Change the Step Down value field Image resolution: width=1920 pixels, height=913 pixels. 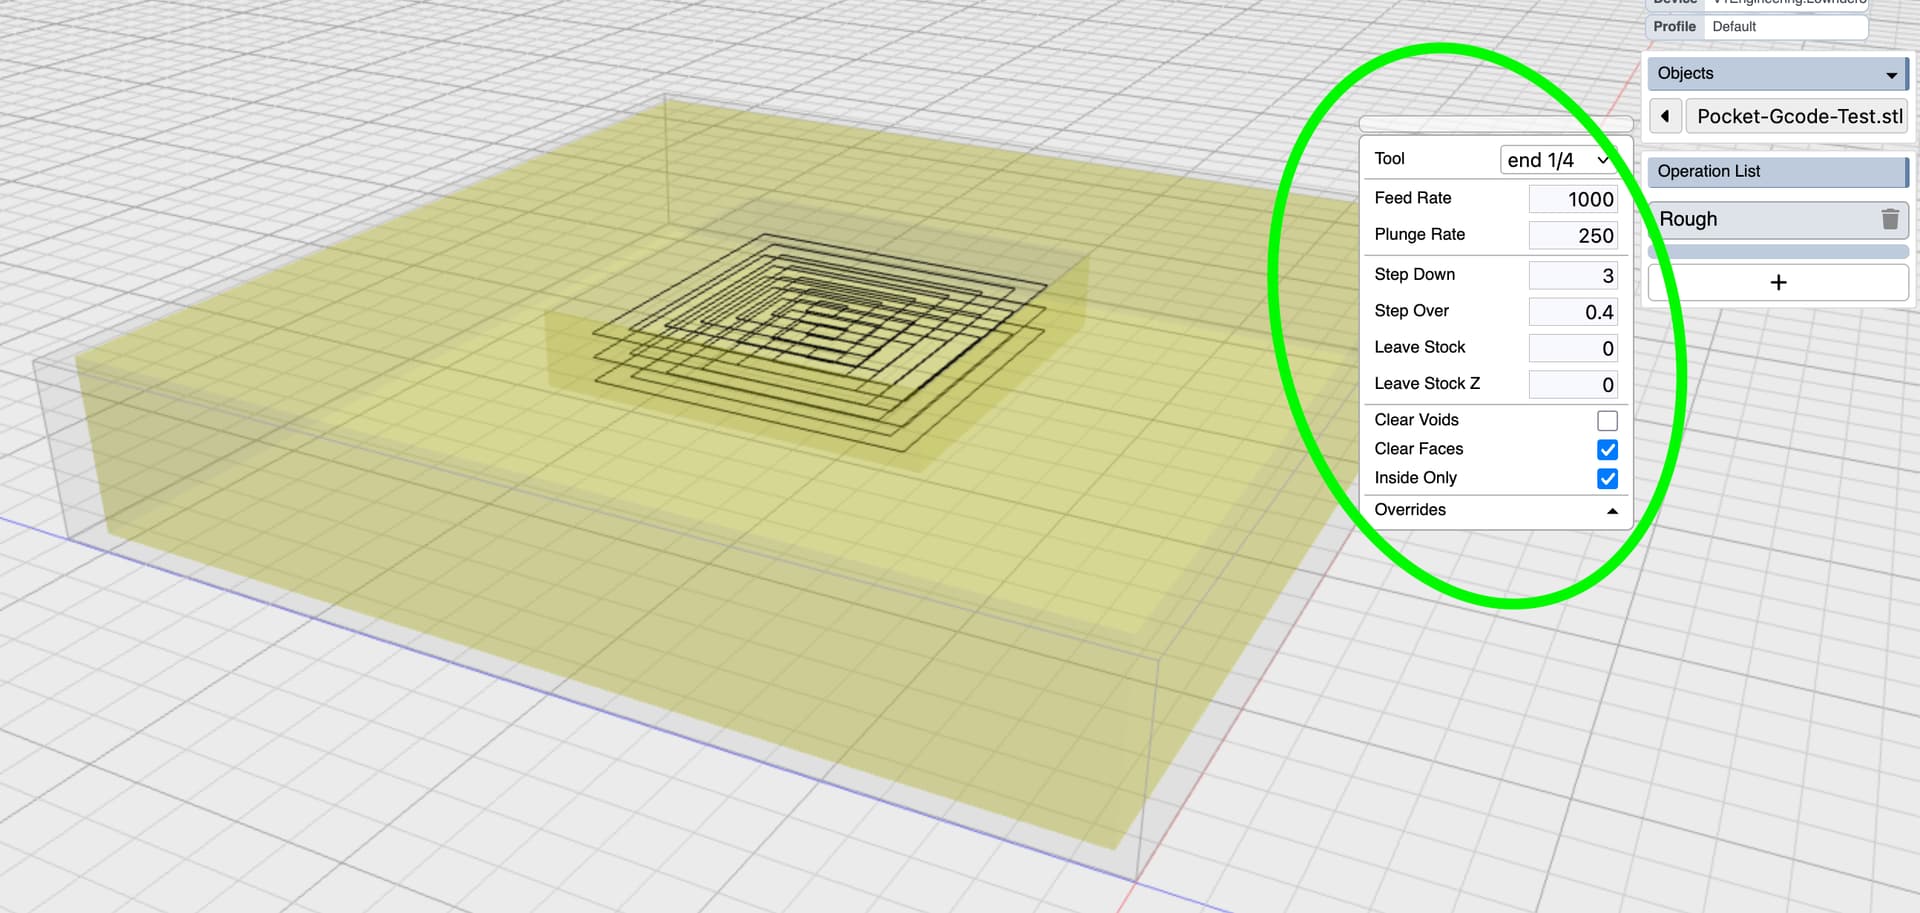(x=1573, y=275)
